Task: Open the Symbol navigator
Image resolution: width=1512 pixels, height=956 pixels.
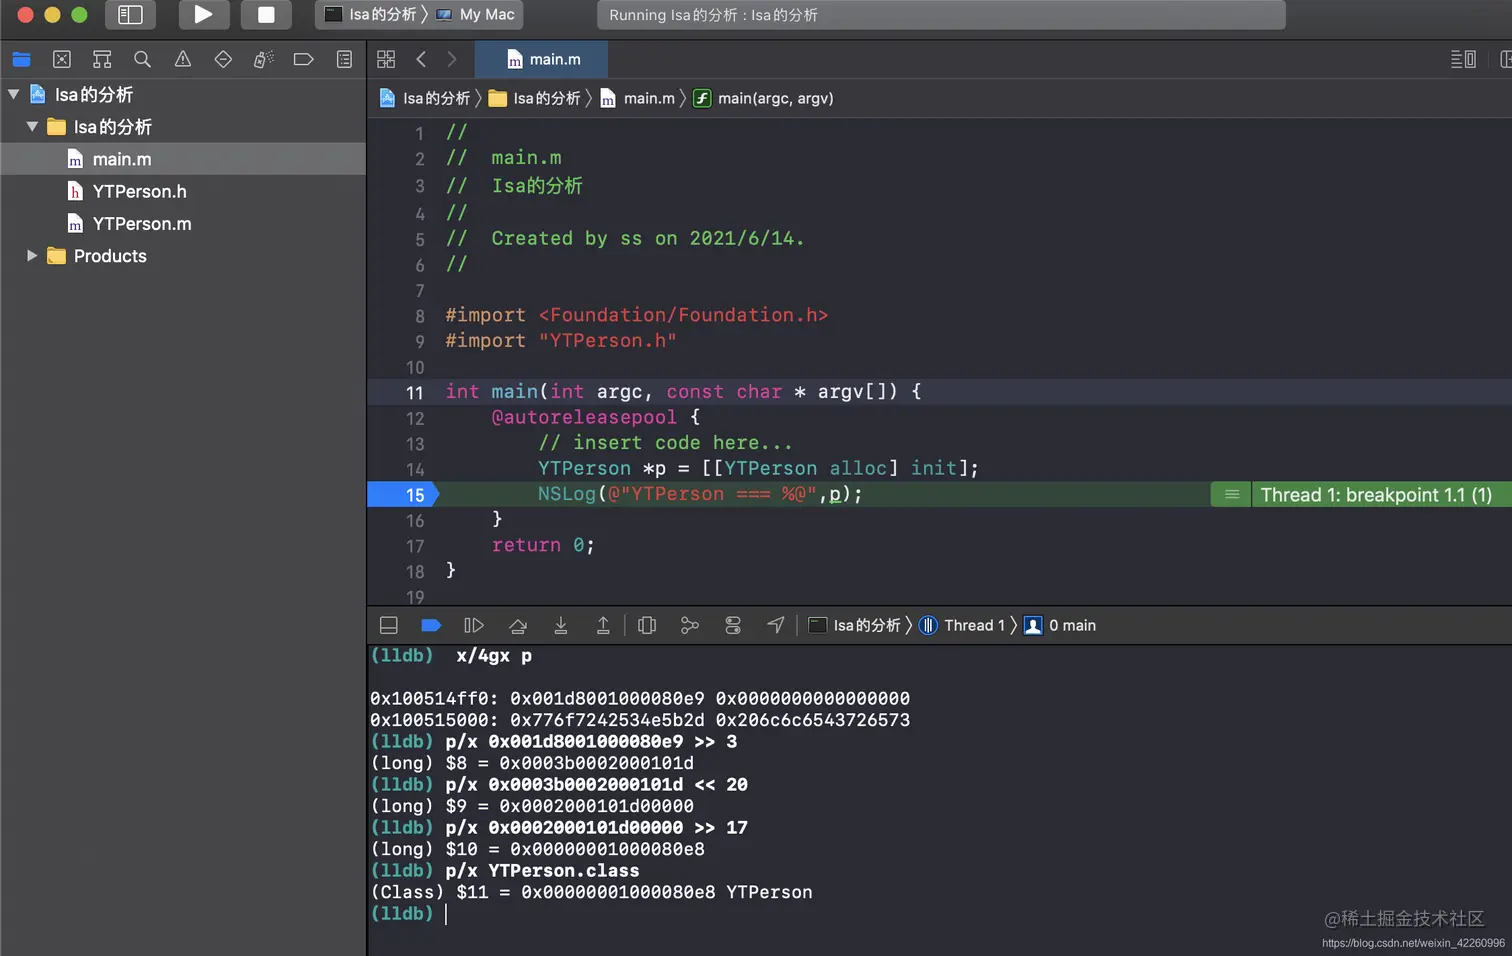Action: click(102, 59)
